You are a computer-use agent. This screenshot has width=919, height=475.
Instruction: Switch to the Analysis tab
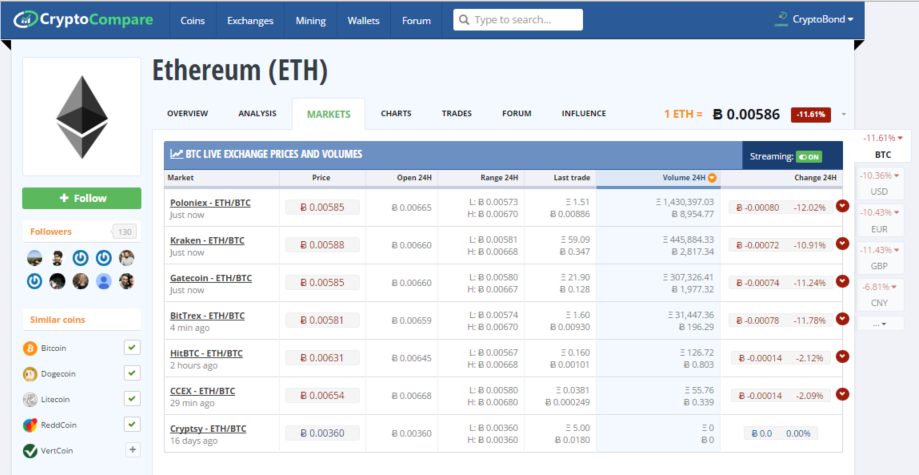click(x=257, y=114)
